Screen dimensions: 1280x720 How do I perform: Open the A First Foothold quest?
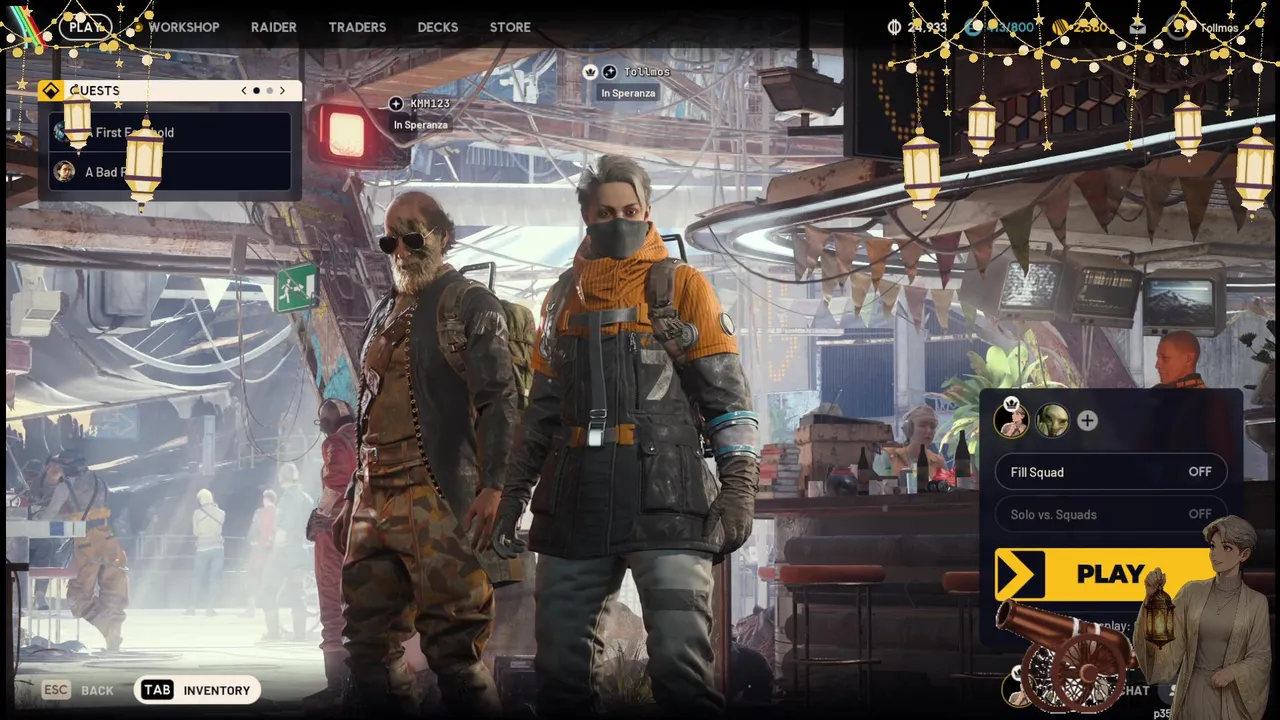170,132
